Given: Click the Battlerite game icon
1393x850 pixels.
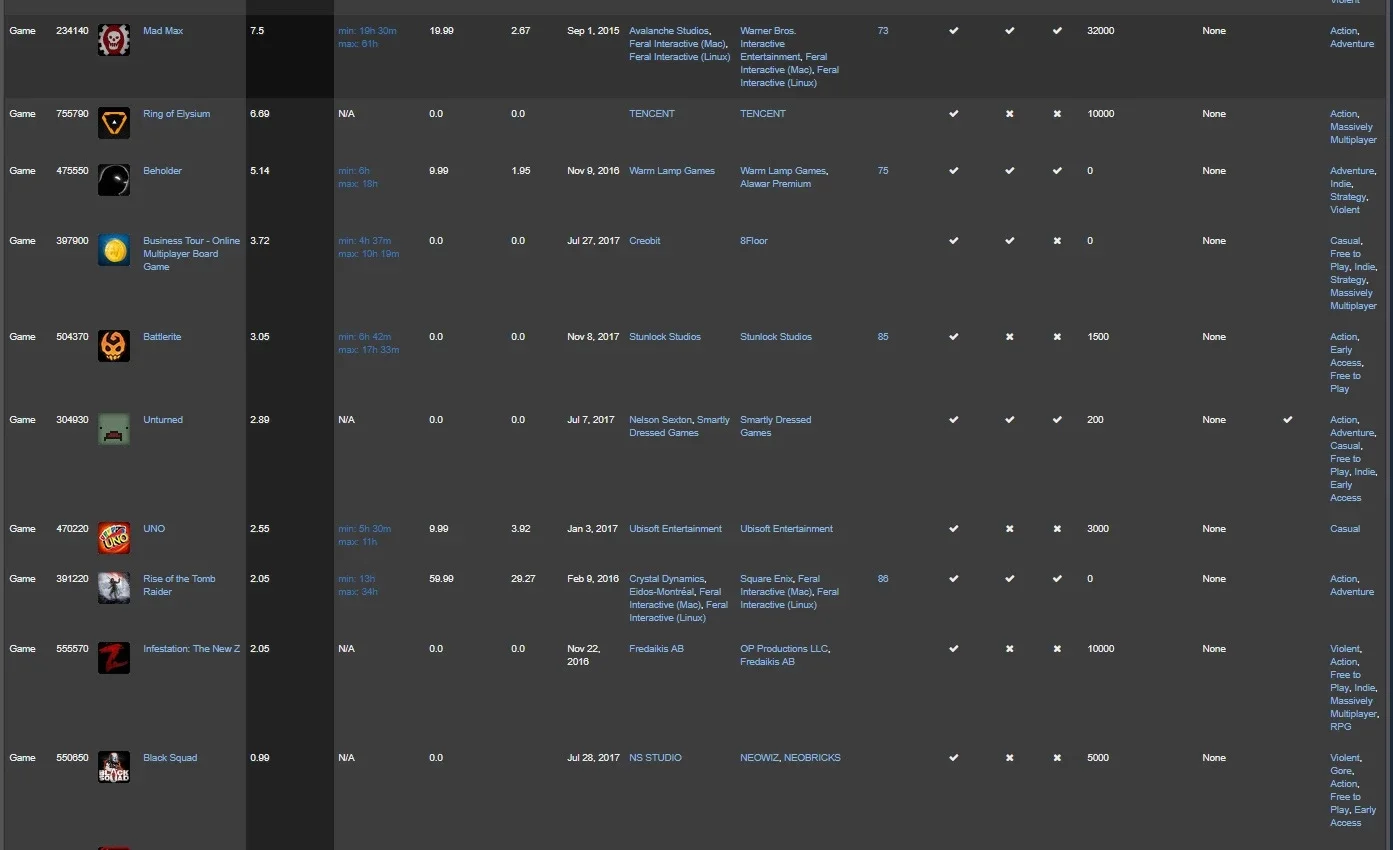Looking at the screenshot, I should pos(114,347).
